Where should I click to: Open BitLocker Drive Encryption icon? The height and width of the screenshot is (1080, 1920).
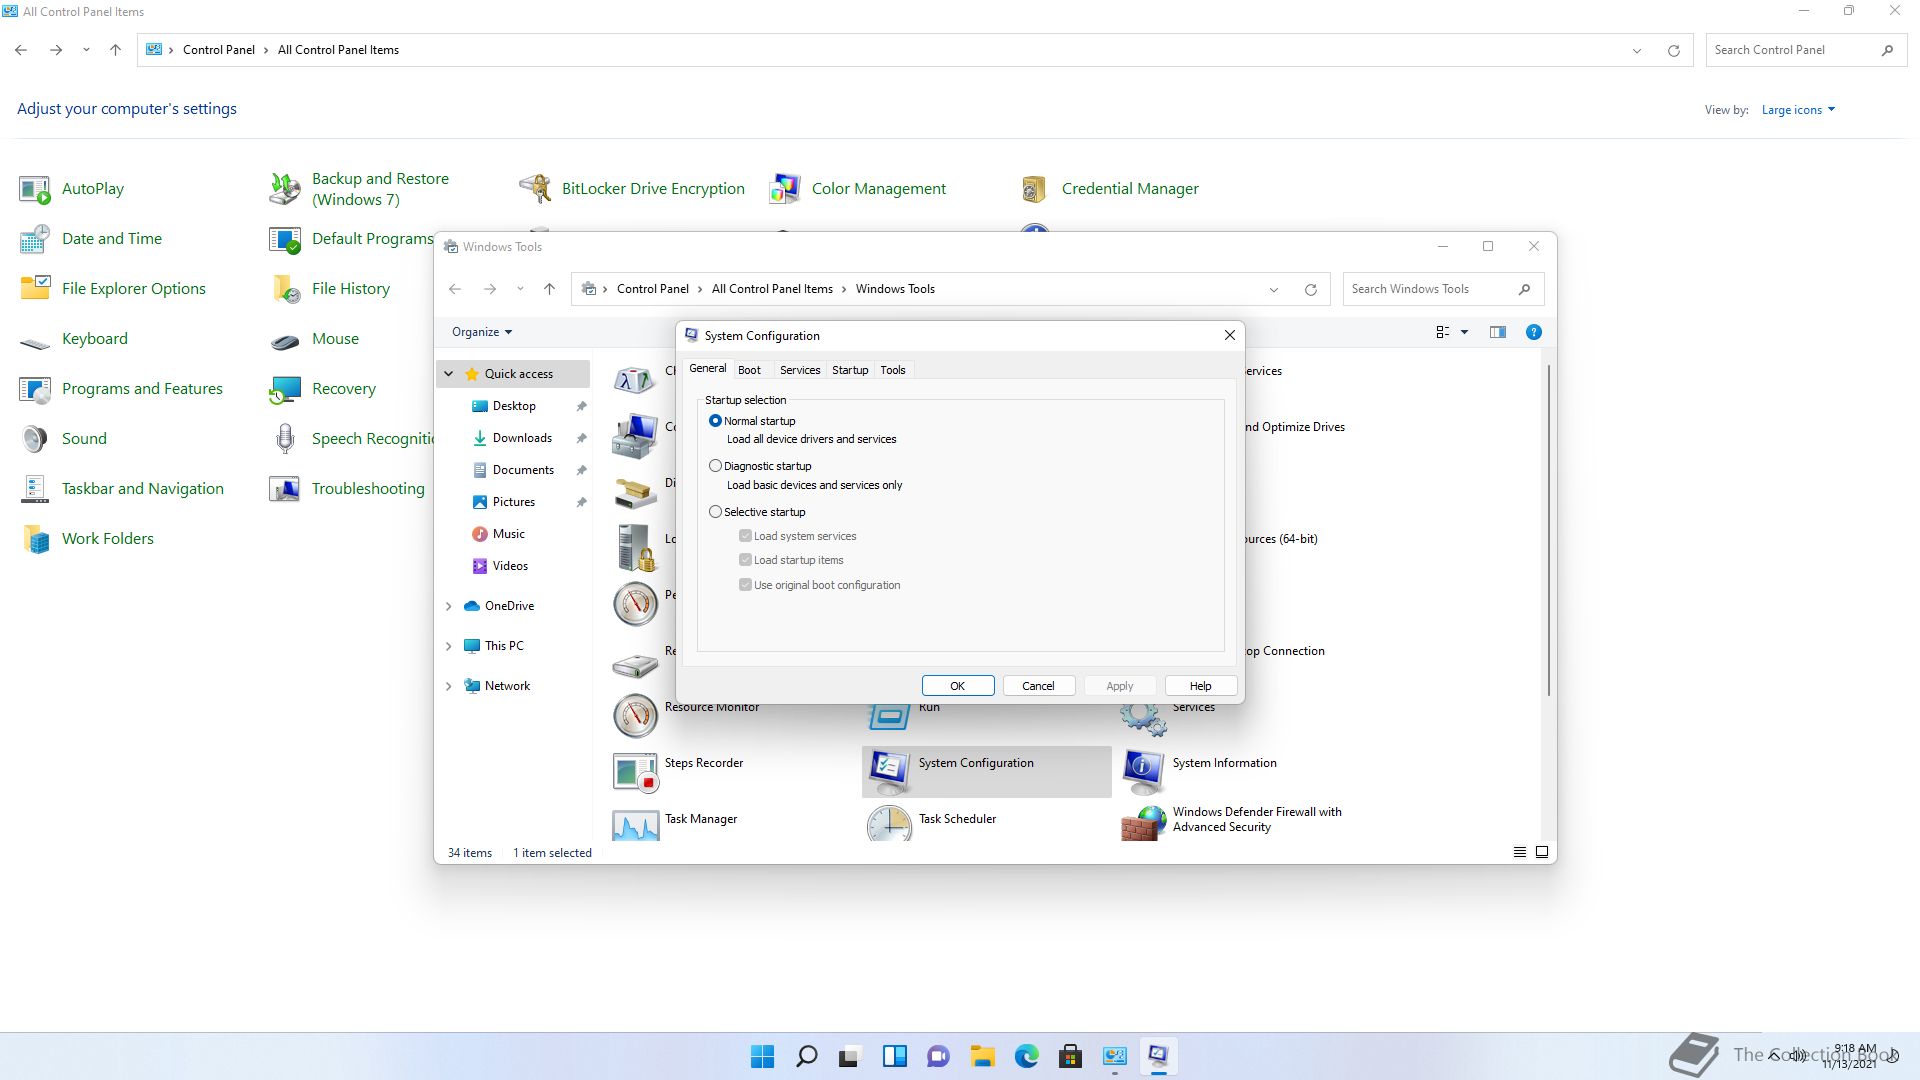535,188
